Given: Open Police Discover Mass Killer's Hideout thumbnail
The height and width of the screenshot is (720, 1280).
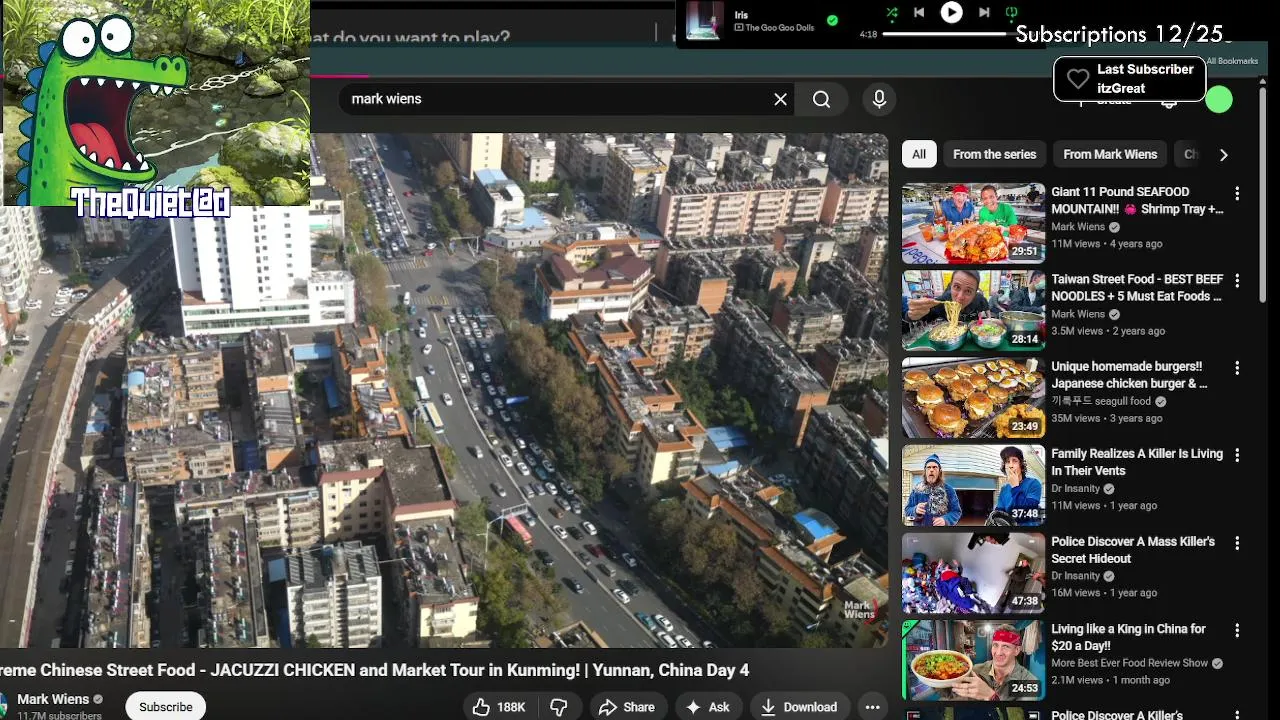Looking at the screenshot, I should point(973,573).
